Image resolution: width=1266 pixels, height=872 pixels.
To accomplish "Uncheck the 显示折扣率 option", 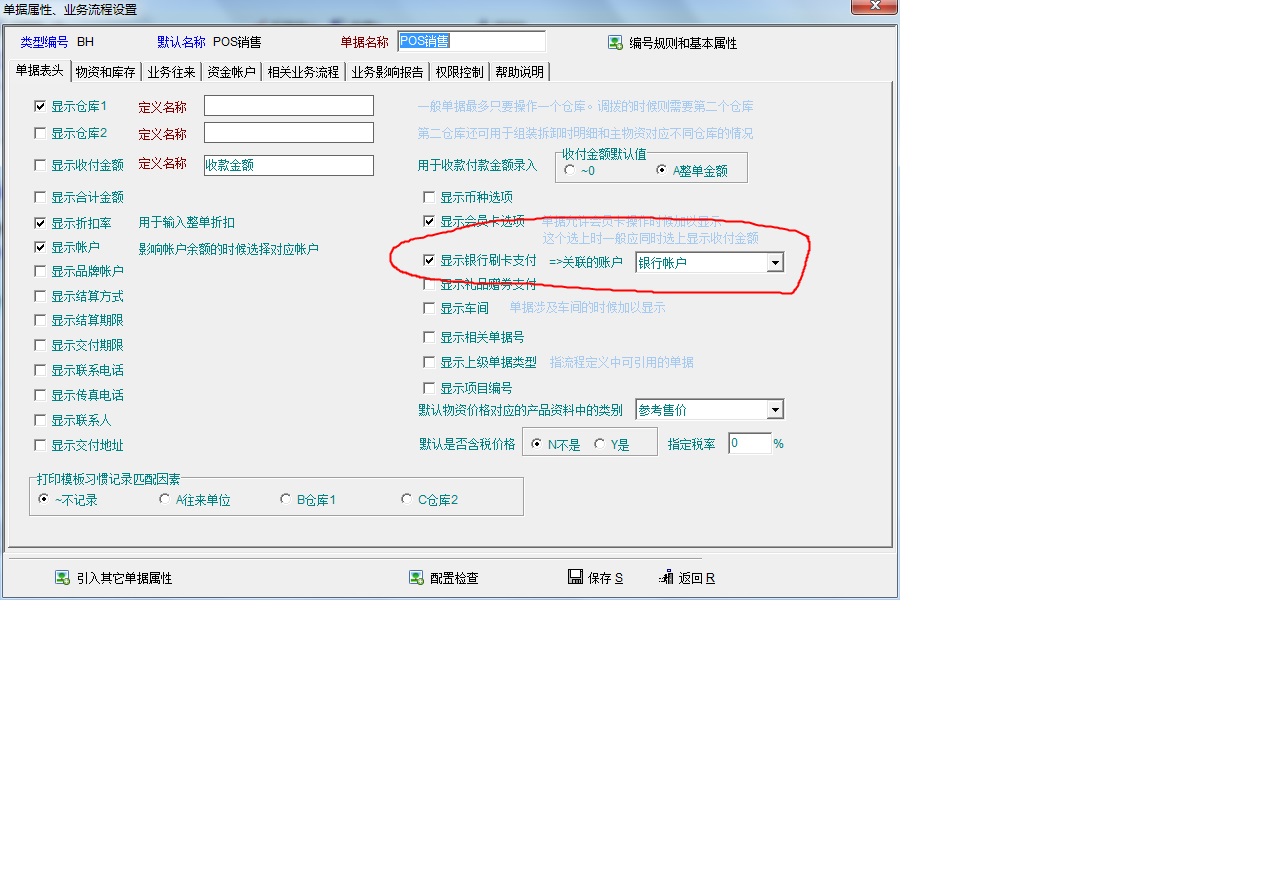I will [40, 223].
